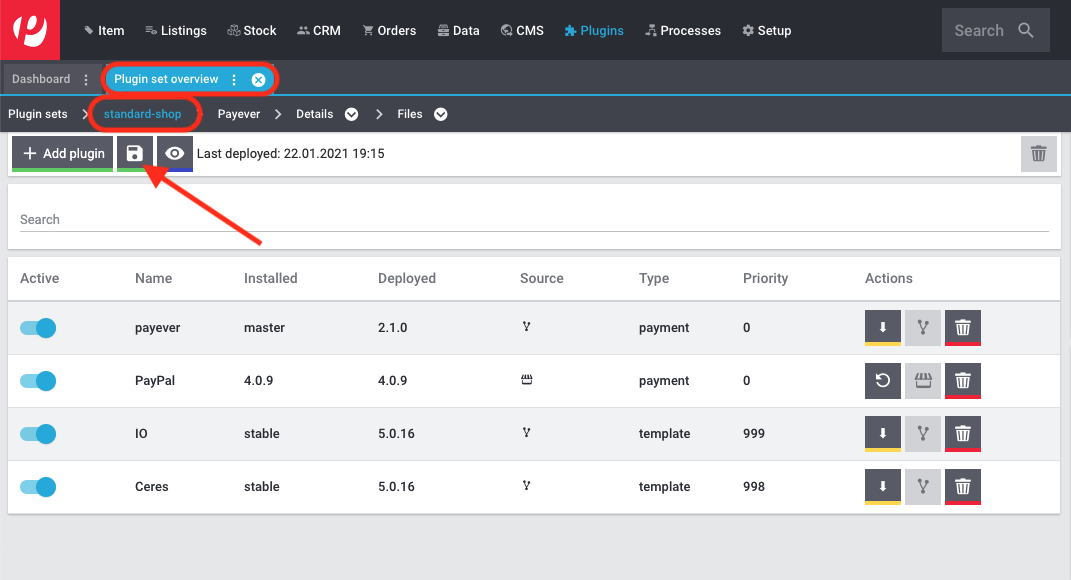Toggle the PayPal plugin active switch

pyautogui.click(x=38, y=381)
